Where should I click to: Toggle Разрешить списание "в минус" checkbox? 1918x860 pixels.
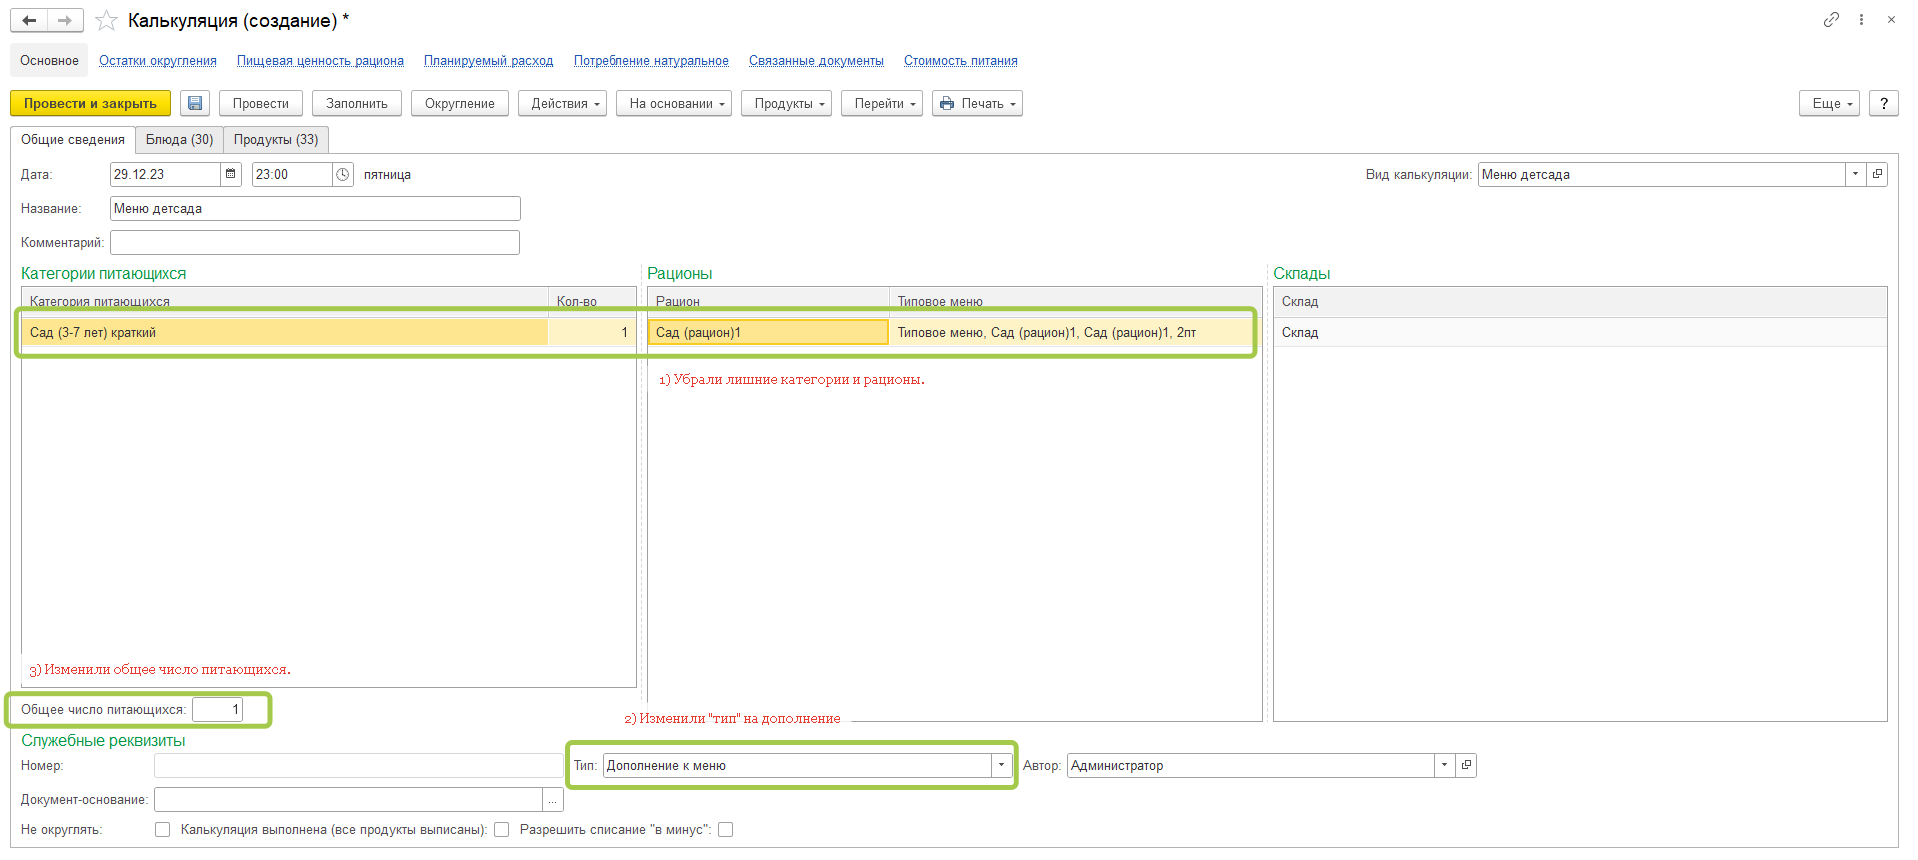(x=726, y=829)
